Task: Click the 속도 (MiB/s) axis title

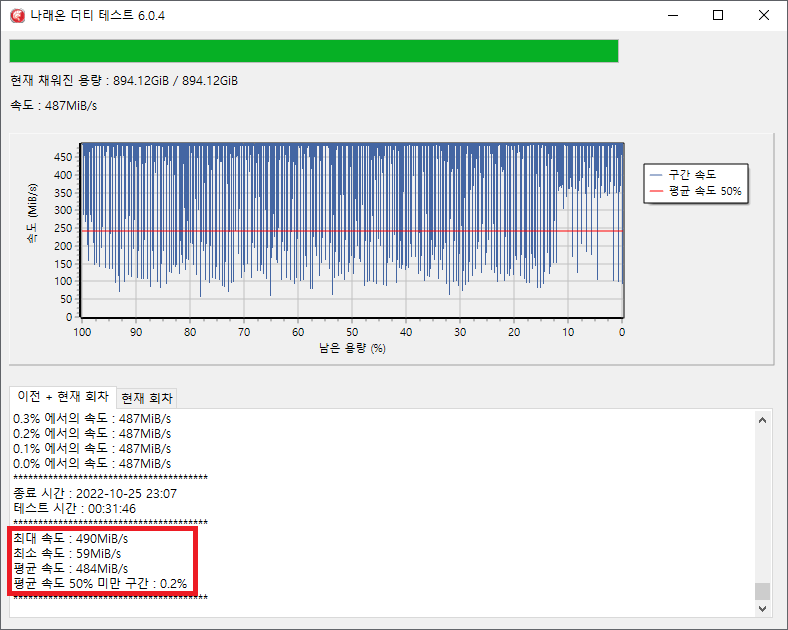Action: click(32, 213)
